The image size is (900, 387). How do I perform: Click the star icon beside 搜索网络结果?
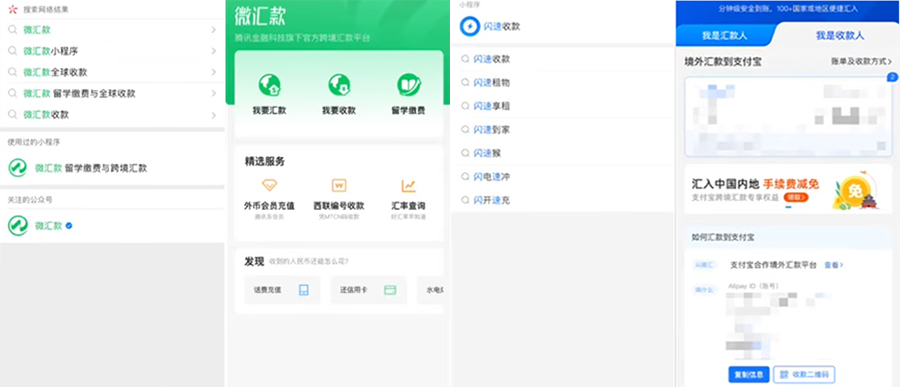tap(13, 9)
